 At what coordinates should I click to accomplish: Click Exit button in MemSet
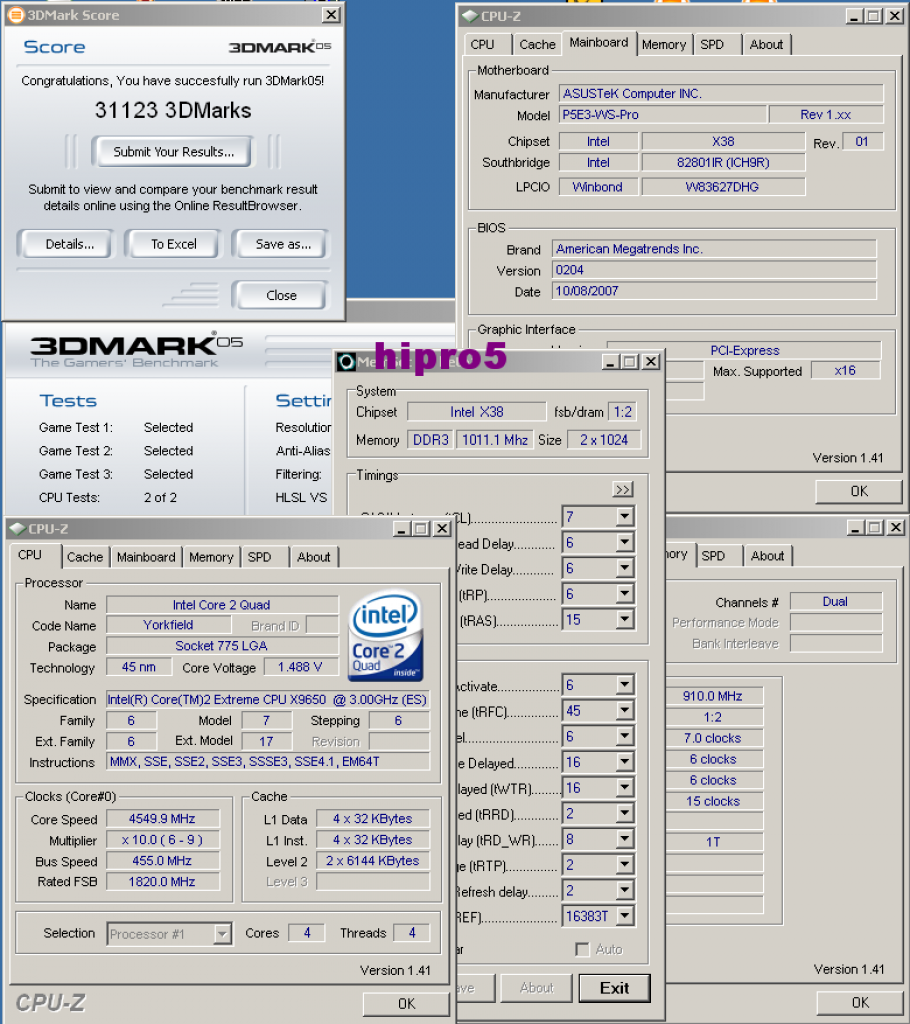coord(614,988)
